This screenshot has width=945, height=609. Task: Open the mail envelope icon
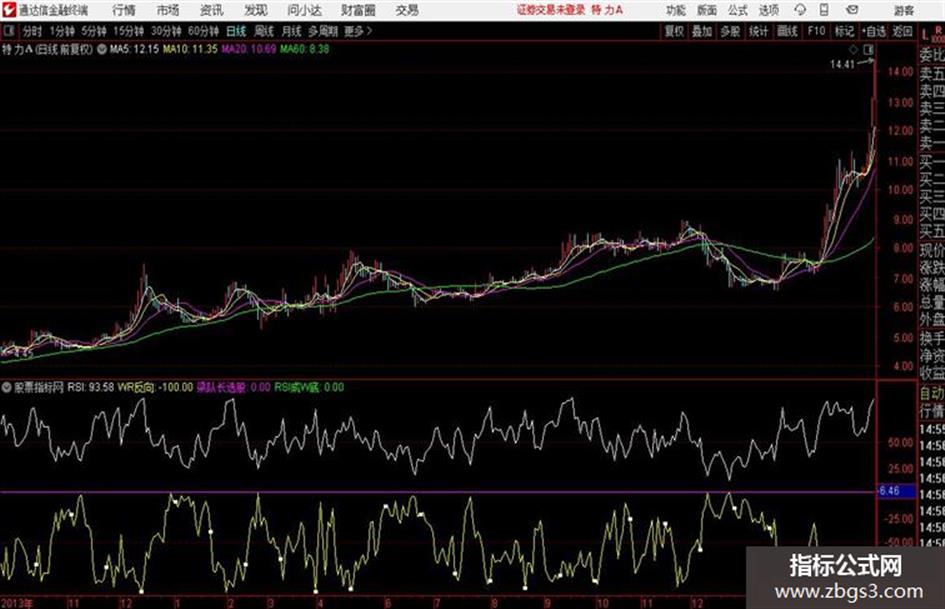(852, 10)
